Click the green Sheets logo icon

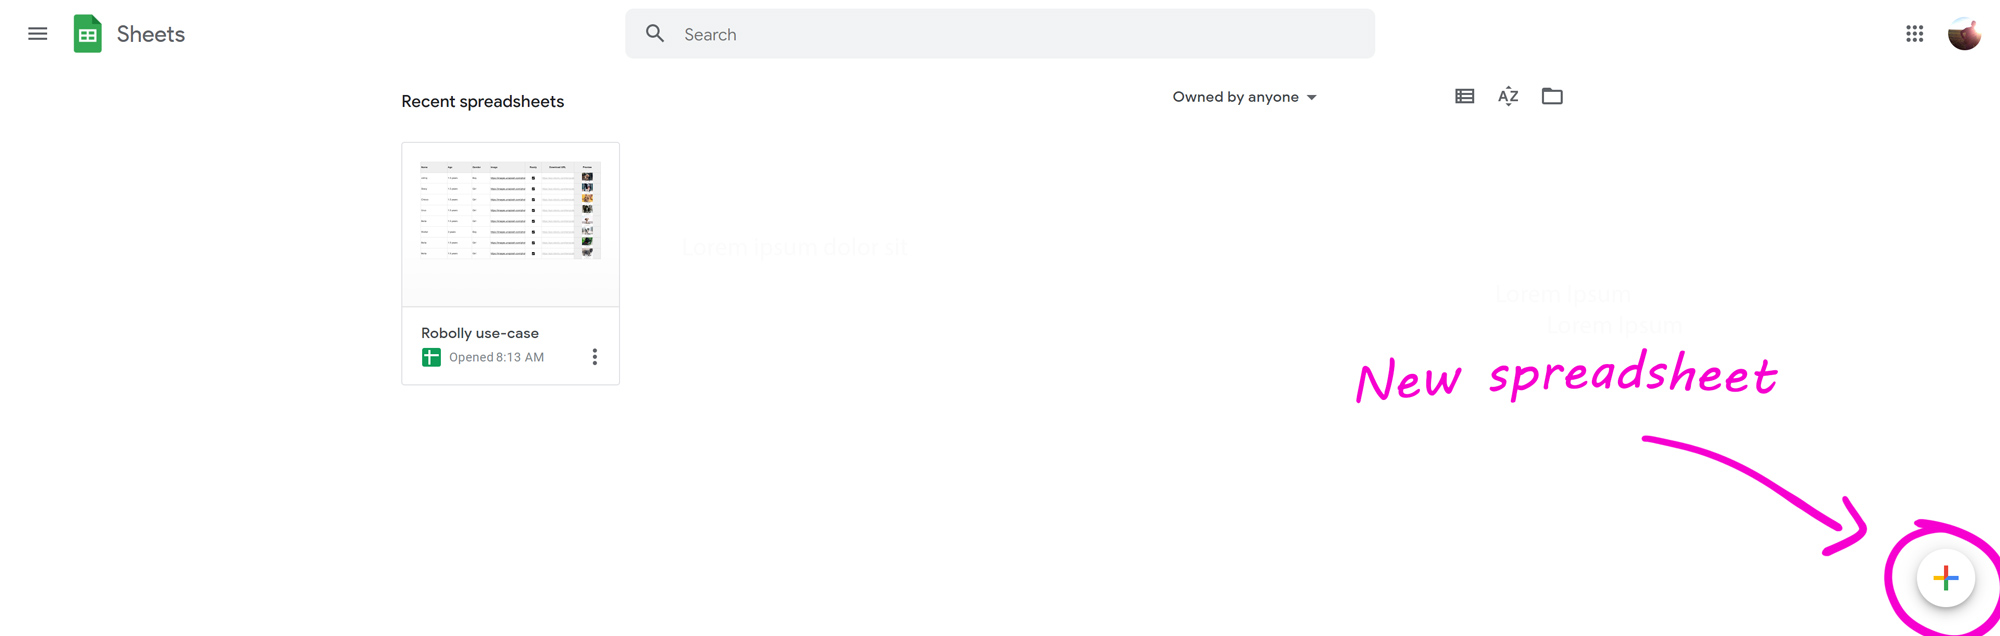click(x=88, y=34)
